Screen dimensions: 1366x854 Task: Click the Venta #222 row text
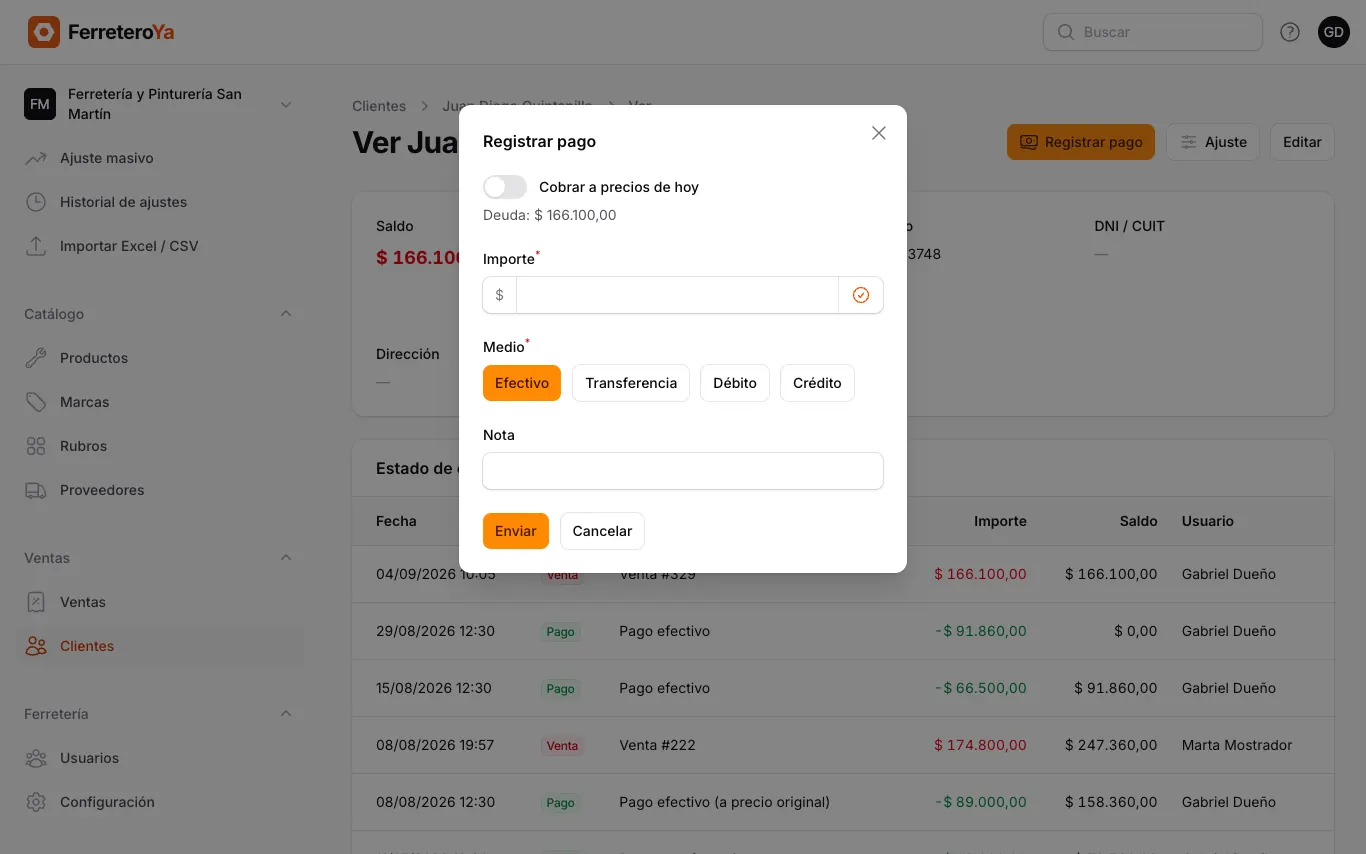tap(657, 745)
